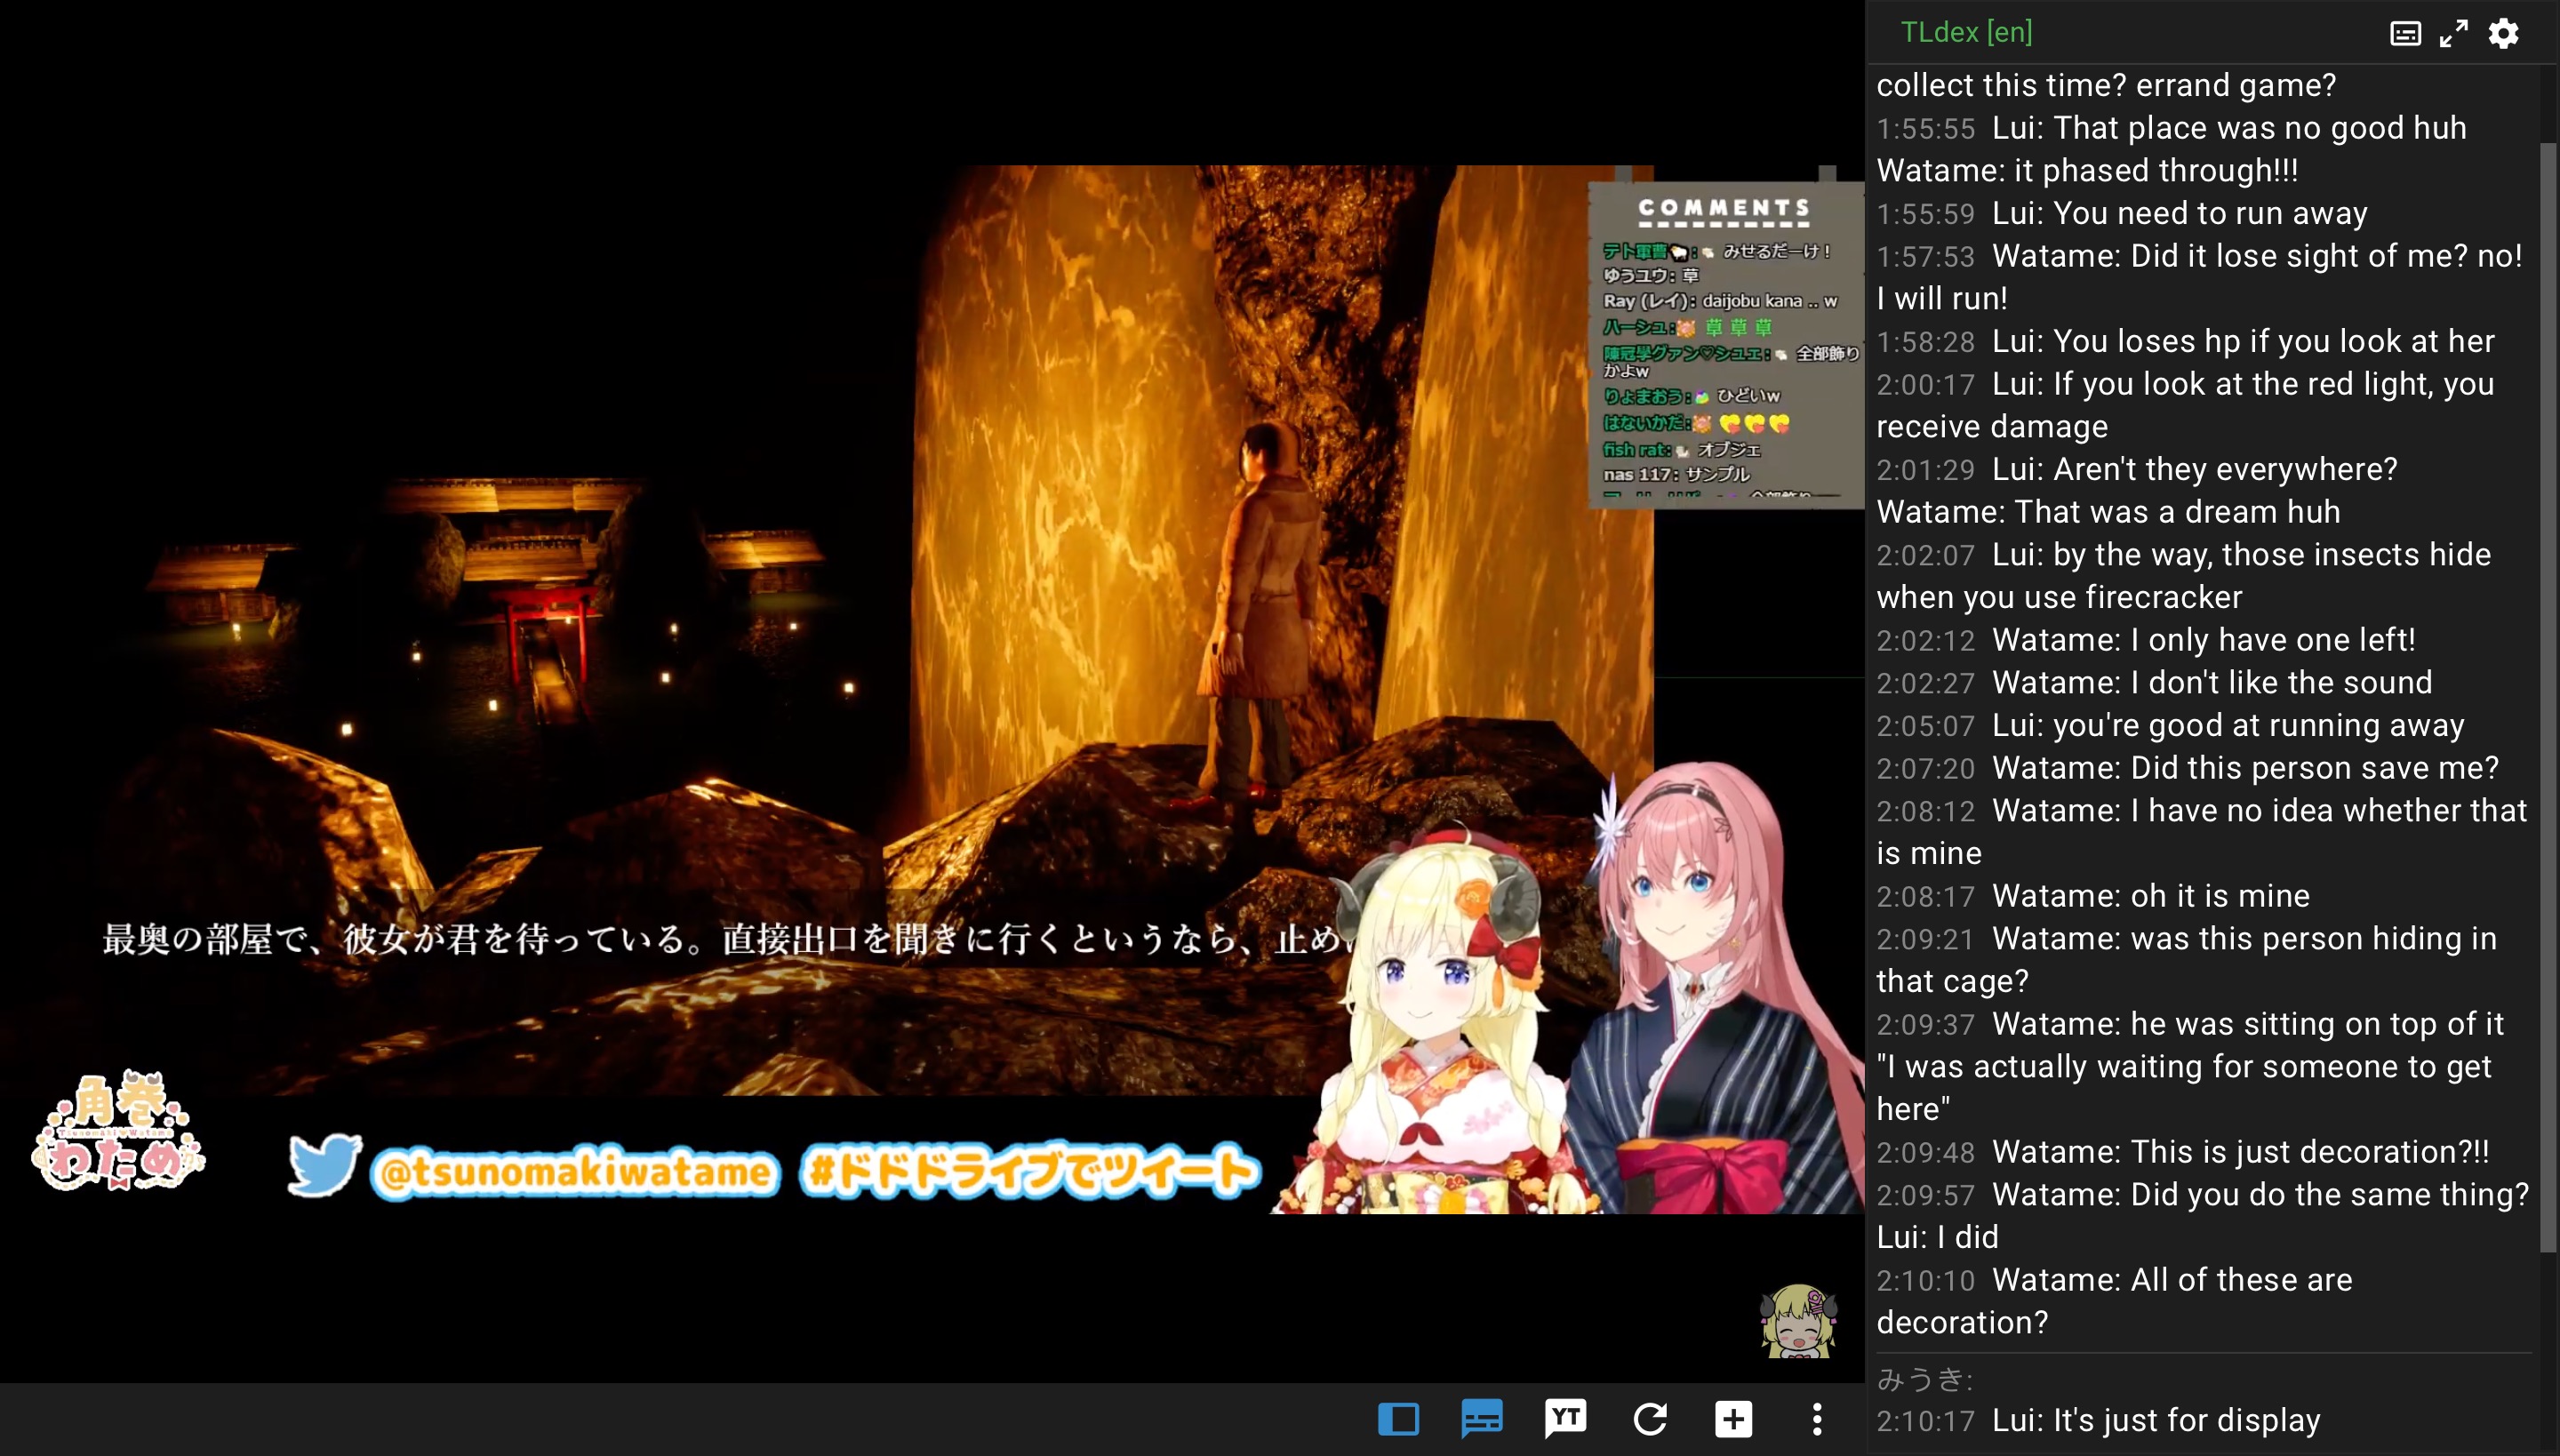Click the reload stream icon

coord(1649,1418)
